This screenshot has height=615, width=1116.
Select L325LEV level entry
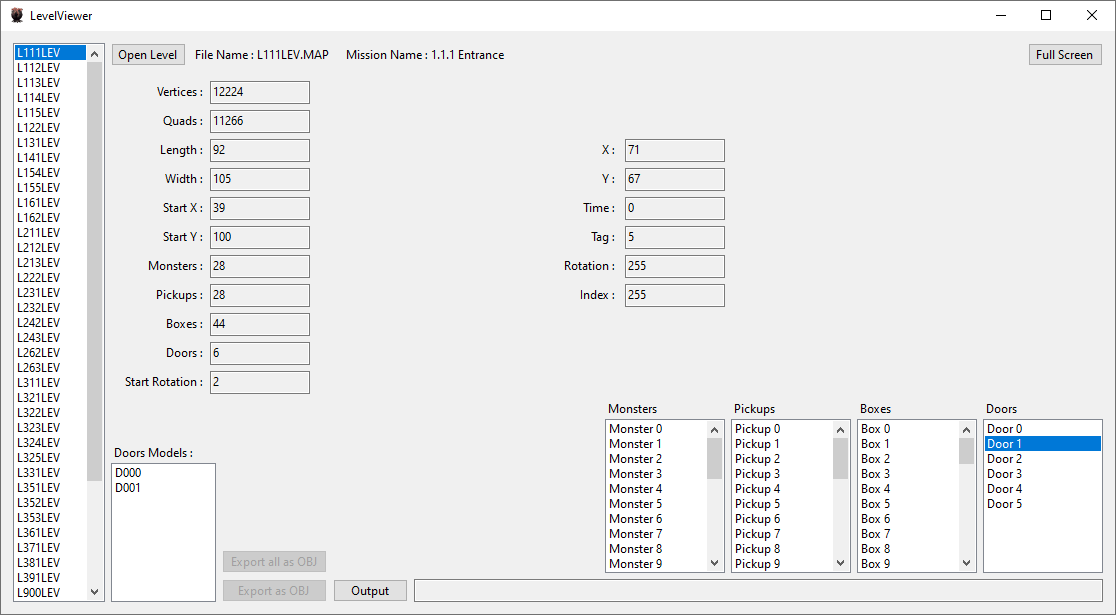(51, 458)
